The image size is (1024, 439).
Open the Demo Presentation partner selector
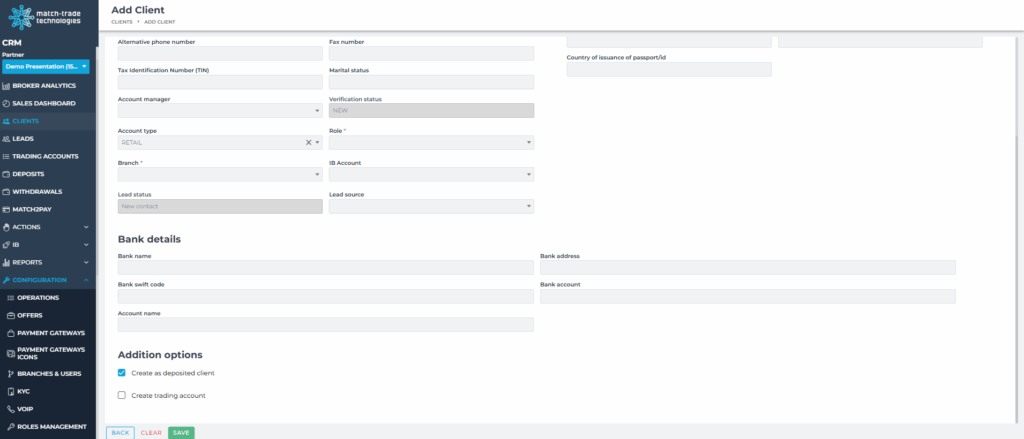46,66
